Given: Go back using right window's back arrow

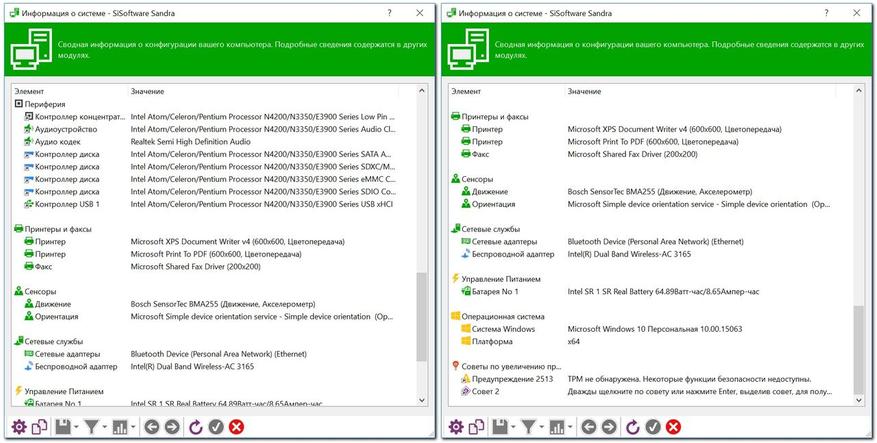Looking at the screenshot, I should click(588, 427).
